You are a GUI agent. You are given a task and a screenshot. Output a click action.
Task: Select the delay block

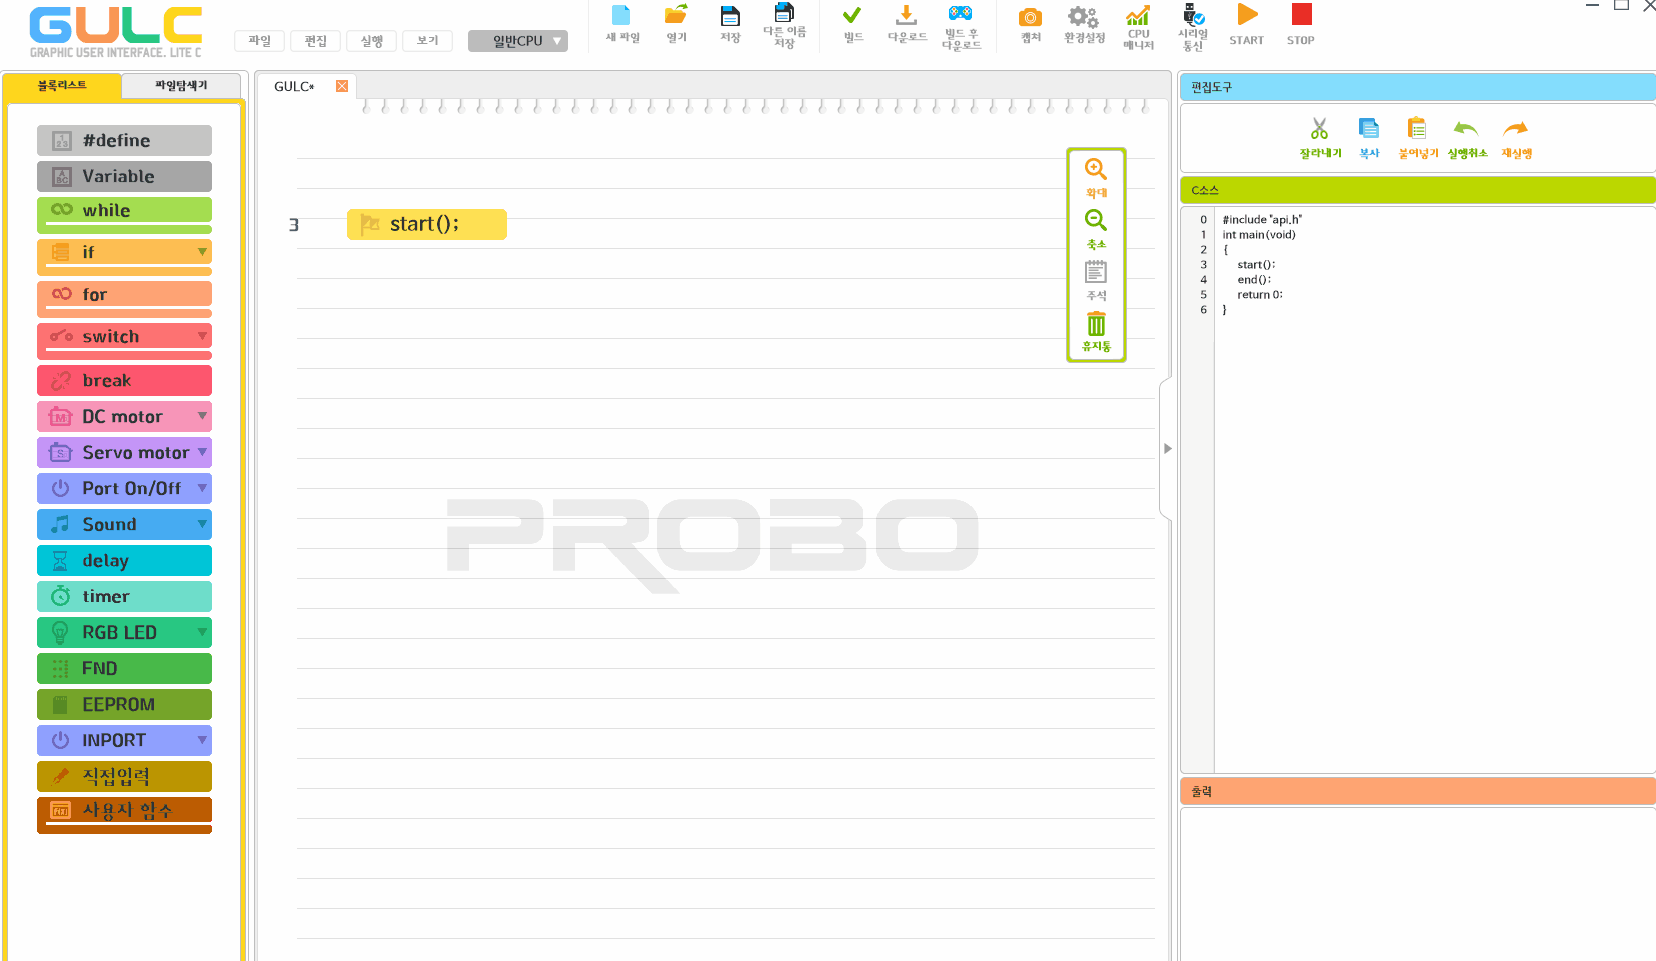point(124,560)
